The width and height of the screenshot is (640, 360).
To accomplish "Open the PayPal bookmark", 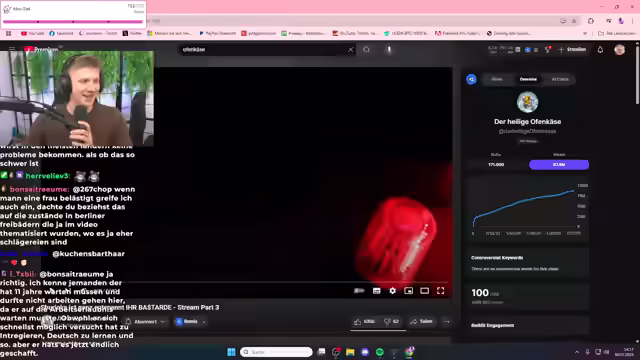I will pos(218,33).
